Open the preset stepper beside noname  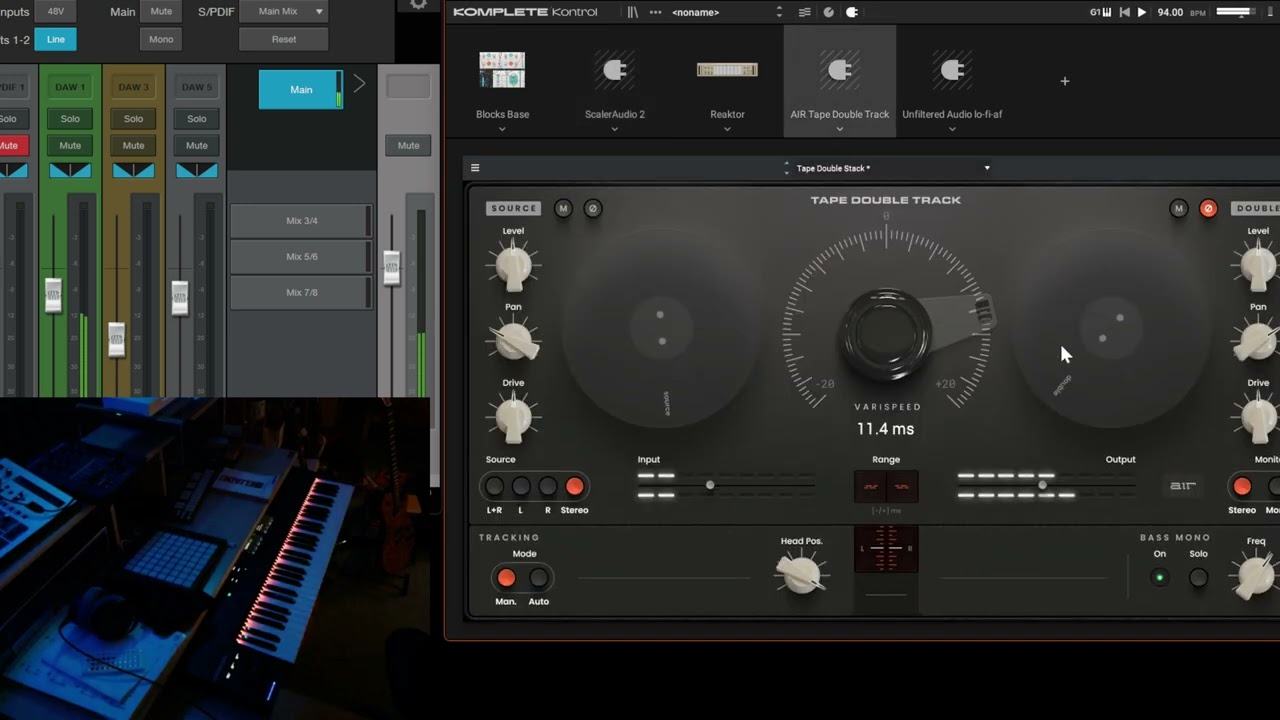[x=779, y=12]
